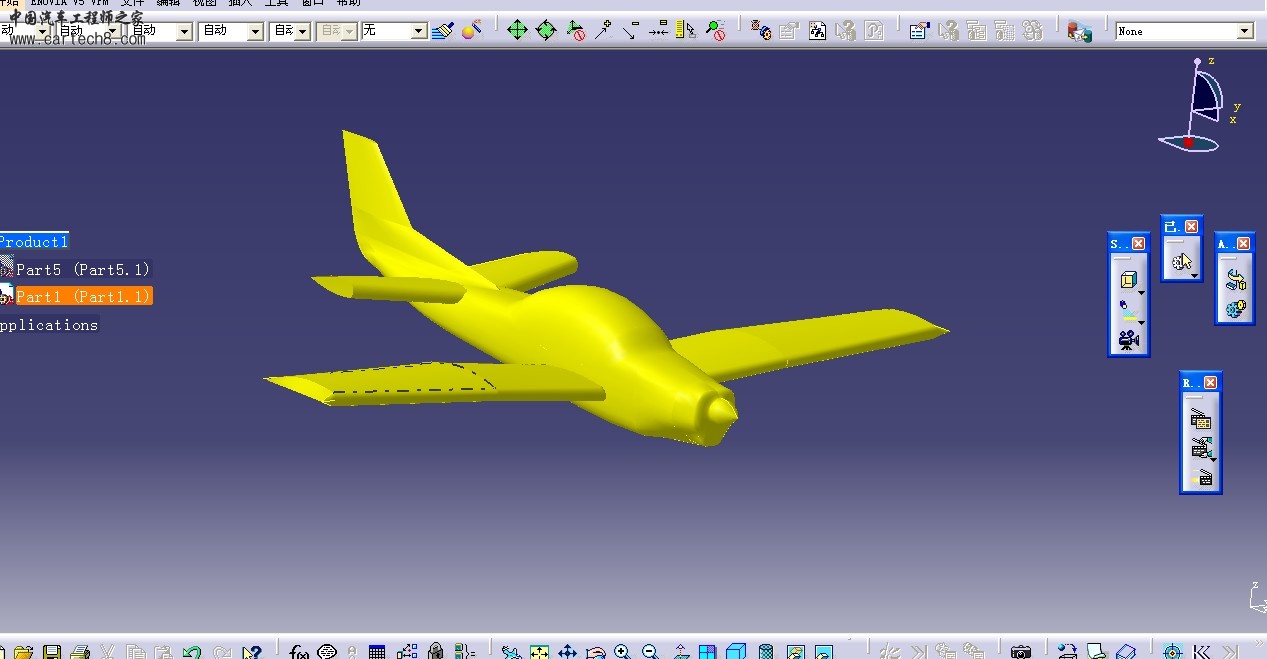This screenshot has height=659, width=1267.
Task: Select the Applications node in the tree
Action: 49,325
